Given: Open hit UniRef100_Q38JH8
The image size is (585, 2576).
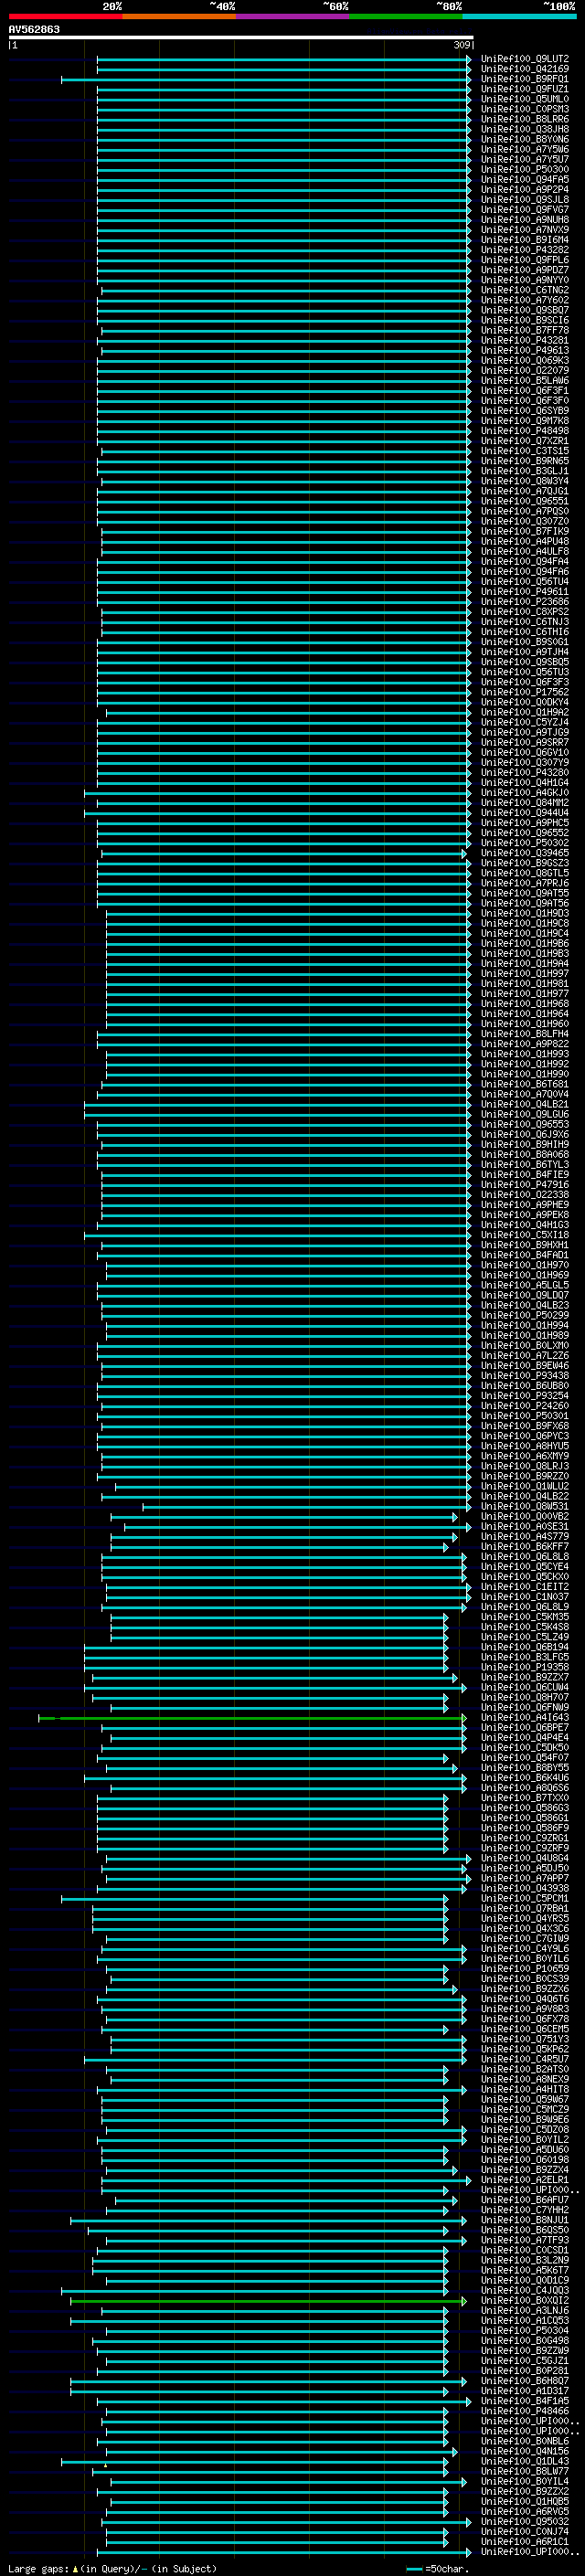Looking at the screenshot, I should (524, 129).
